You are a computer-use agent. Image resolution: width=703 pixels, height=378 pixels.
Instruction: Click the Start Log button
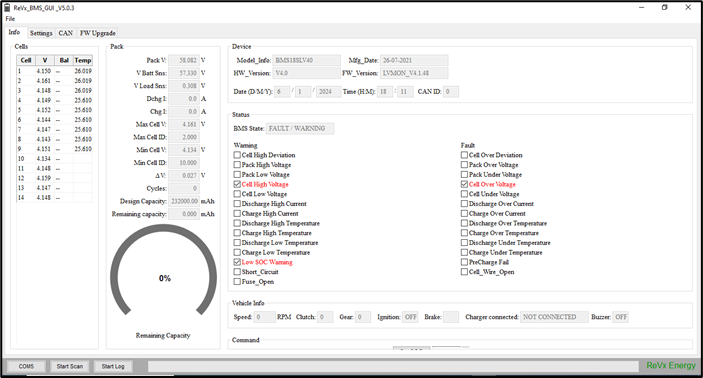[113, 366]
